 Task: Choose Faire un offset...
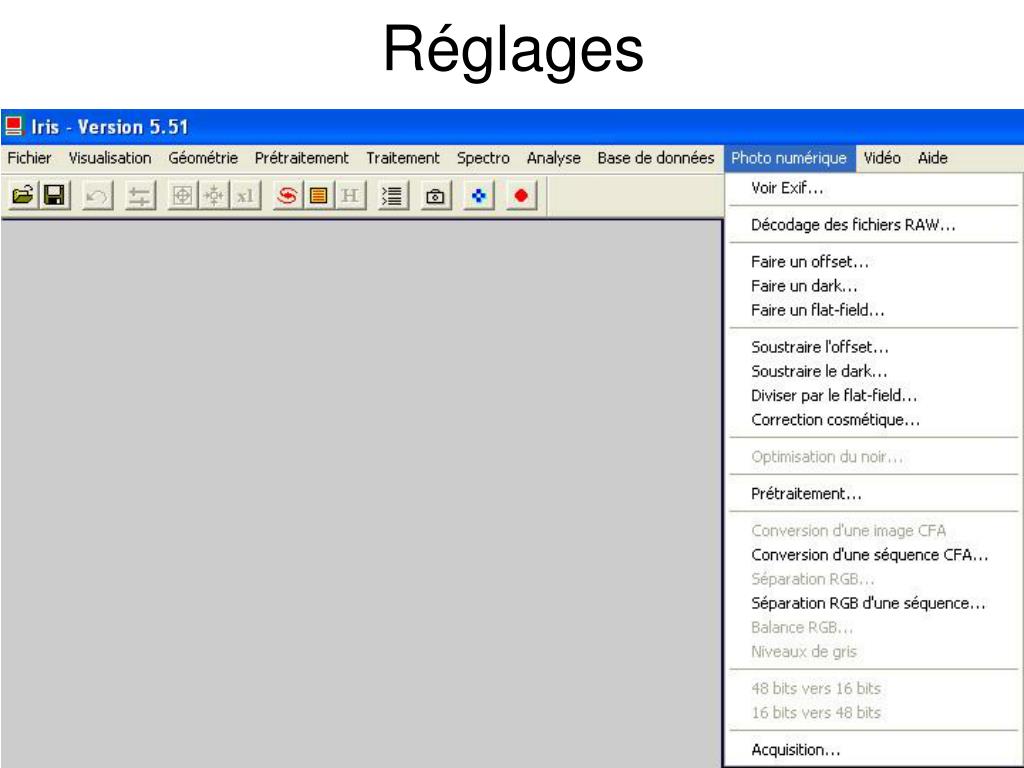[873, 262]
